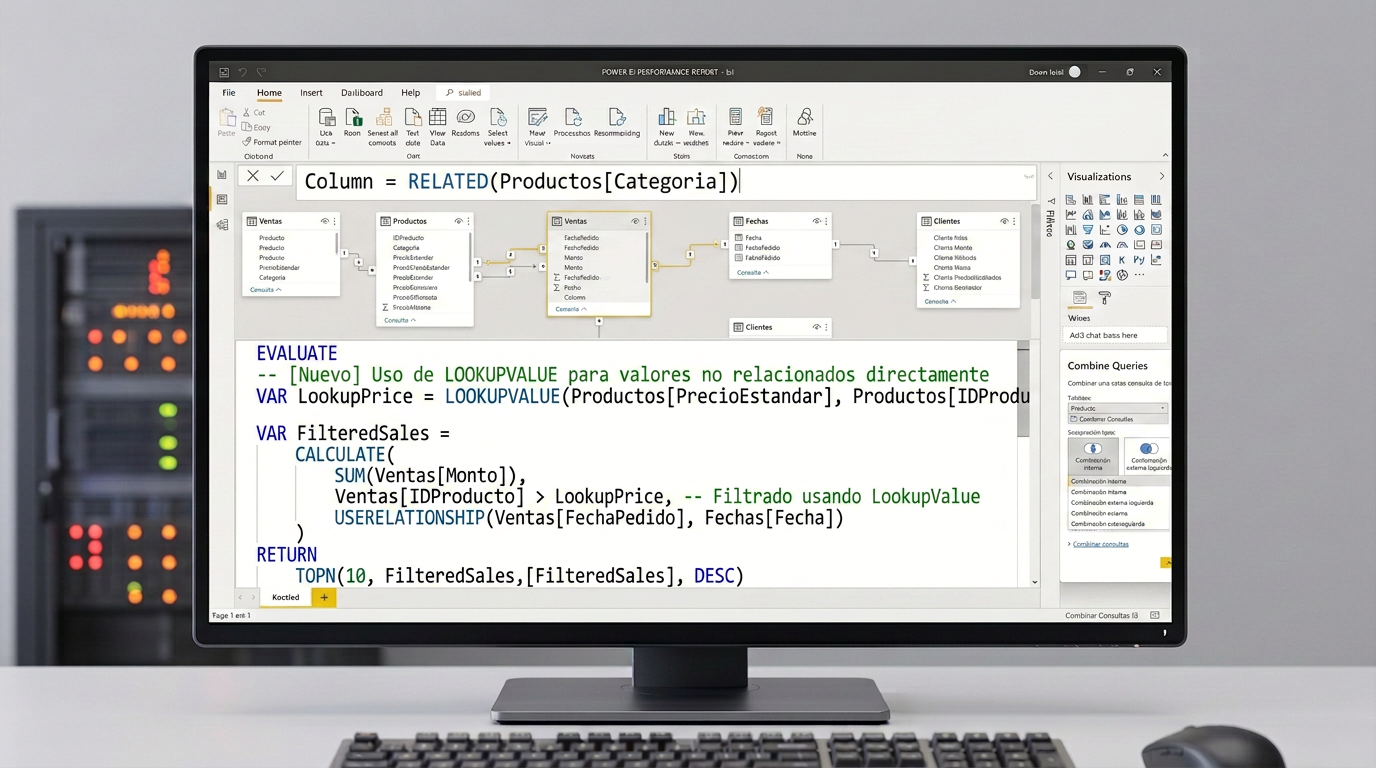Open the View Data table icon
Viewport: 1376px width, 768px height.
tap(438, 118)
